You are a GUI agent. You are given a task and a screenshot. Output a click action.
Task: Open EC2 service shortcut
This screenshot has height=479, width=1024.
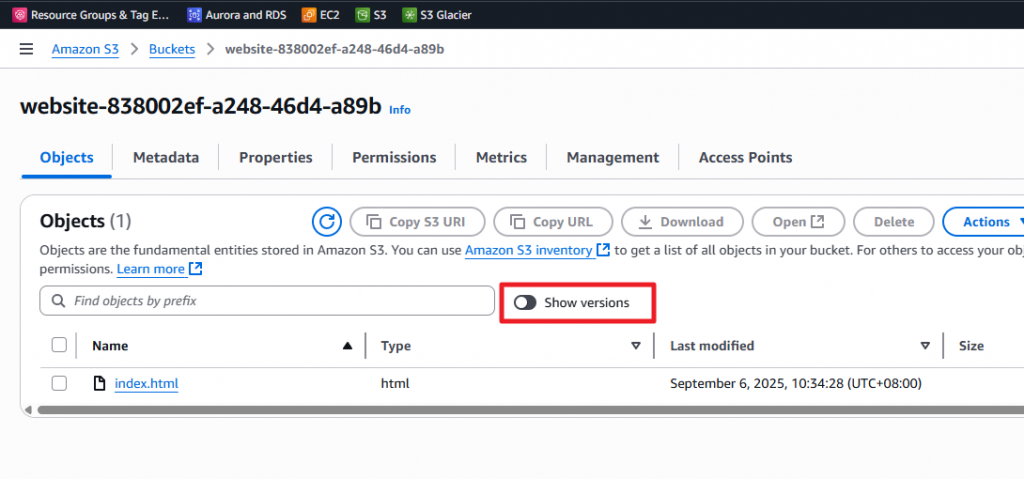(x=320, y=14)
